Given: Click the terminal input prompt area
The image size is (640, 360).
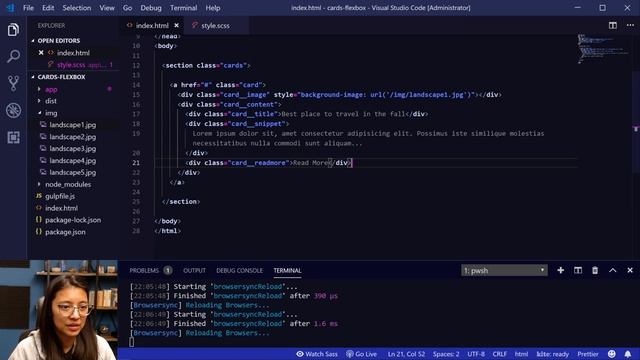Looking at the screenshot, I should tap(131, 342).
